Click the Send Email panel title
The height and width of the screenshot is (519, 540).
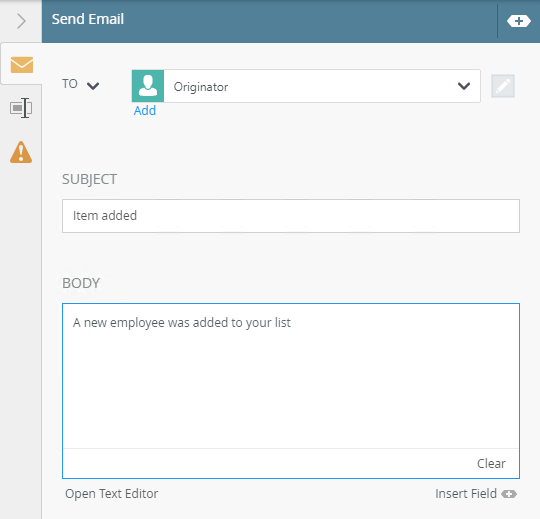click(88, 19)
